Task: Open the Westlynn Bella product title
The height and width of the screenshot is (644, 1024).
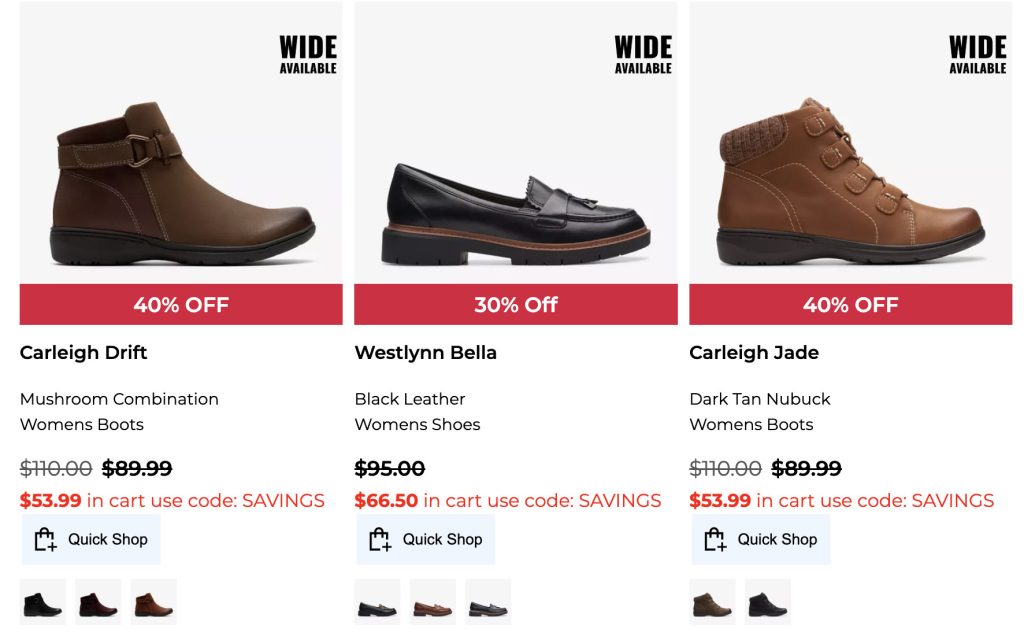Action: (x=426, y=353)
